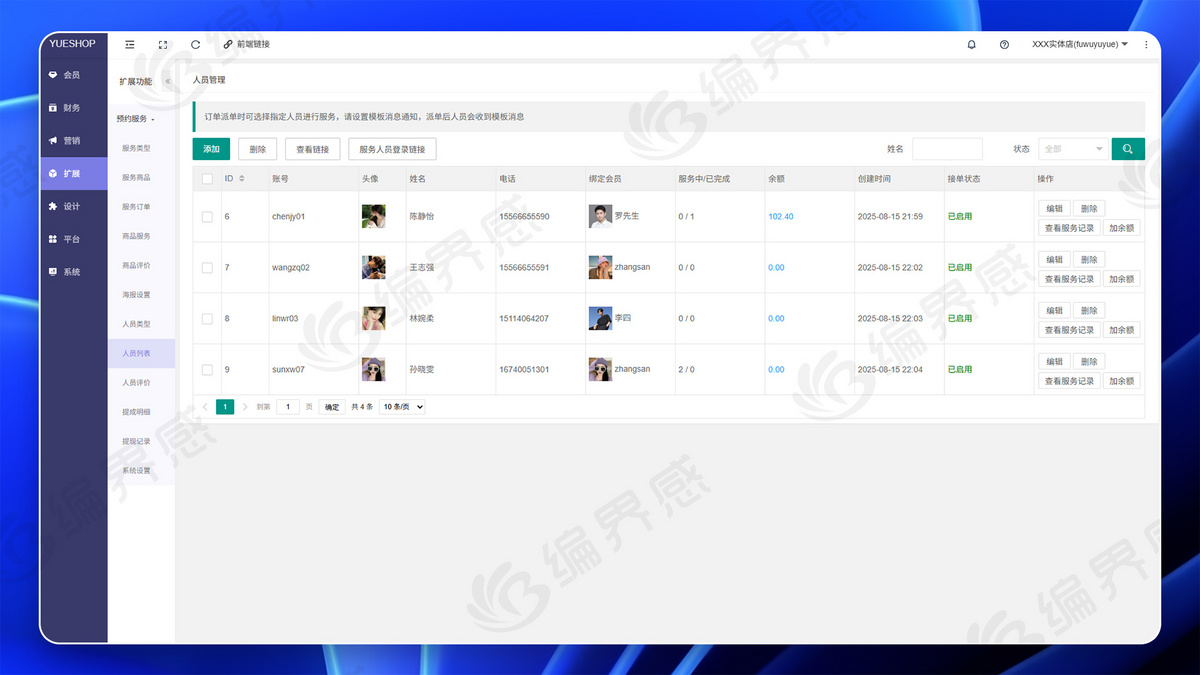Image resolution: width=1200 pixels, height=675 pixels.
Task: Click the 罗先生 bound member avatar
Action: tap(600, 216)
